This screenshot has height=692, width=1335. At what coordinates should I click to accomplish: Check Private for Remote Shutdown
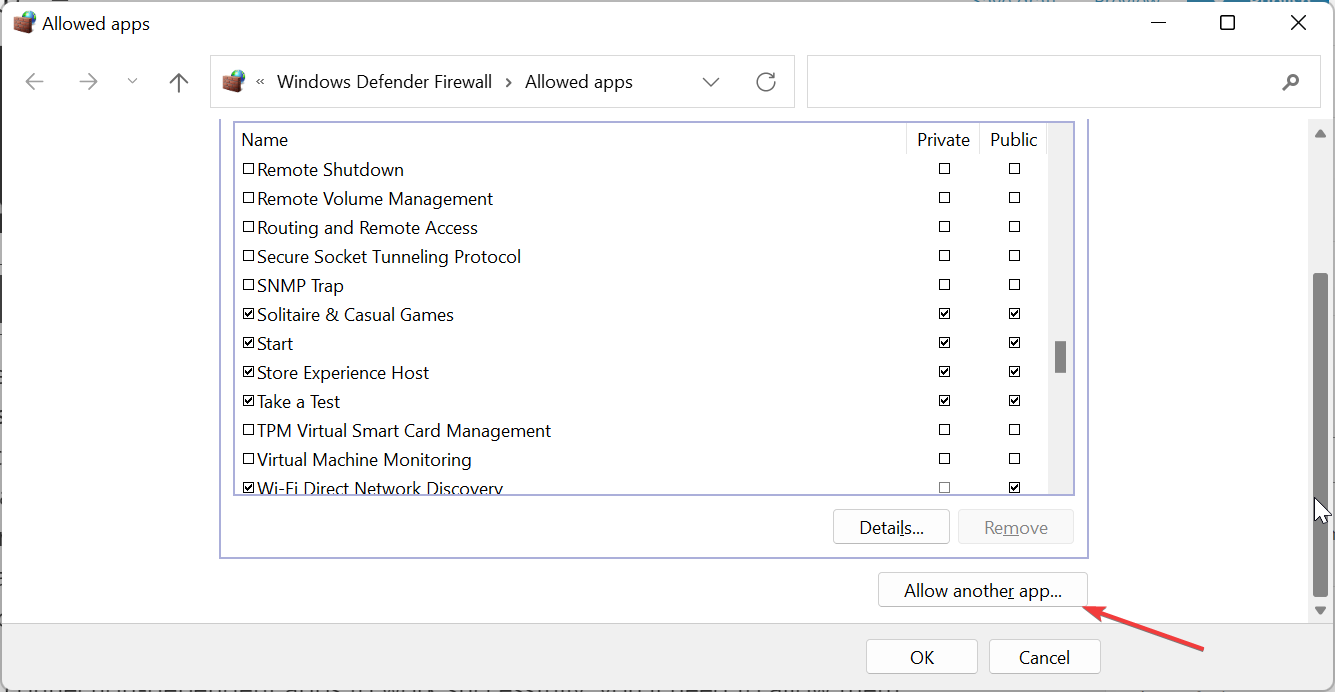tap(945, 169)
